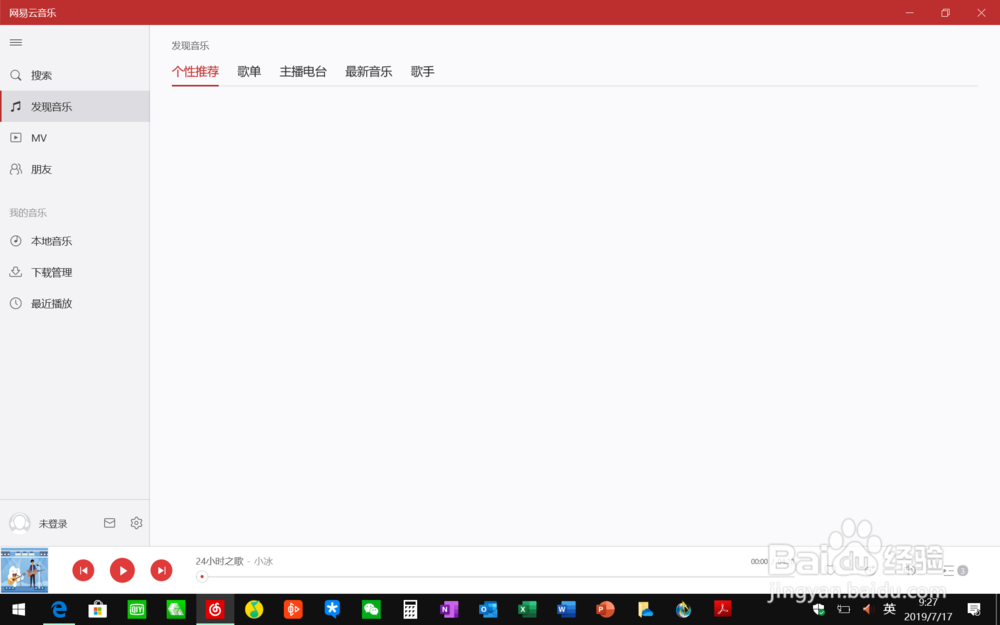The image size is (1000, 625).
Task: Switch to 最新音乐 tab
Action: pos(369,71)
